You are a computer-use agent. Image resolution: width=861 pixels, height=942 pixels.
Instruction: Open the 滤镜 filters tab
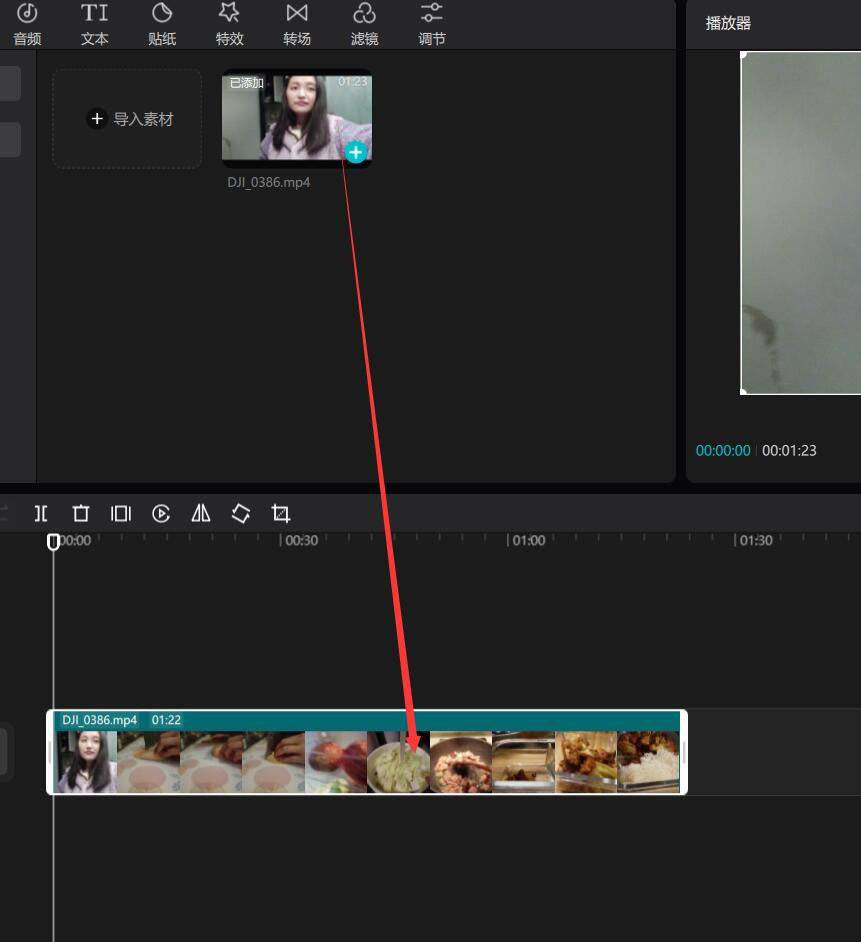click(364, 25)
